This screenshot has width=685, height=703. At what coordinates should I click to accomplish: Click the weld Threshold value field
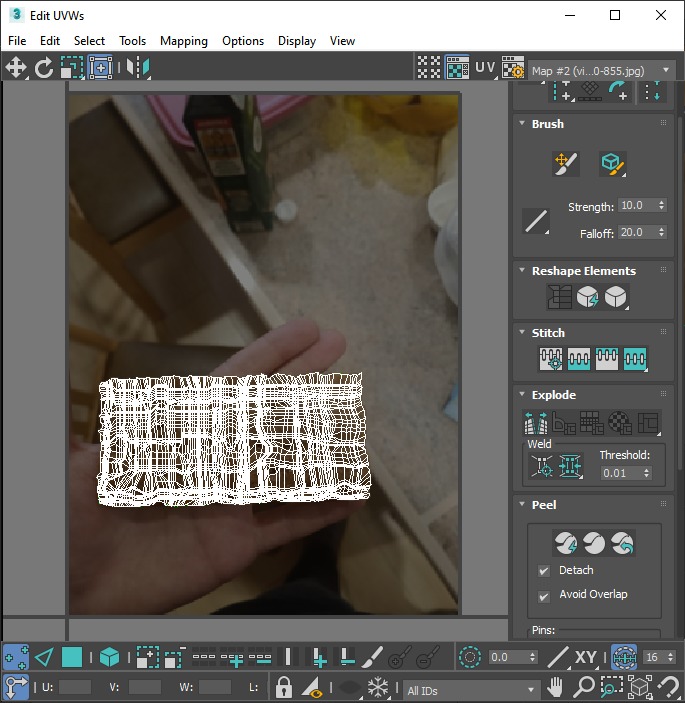click(621, 473)
